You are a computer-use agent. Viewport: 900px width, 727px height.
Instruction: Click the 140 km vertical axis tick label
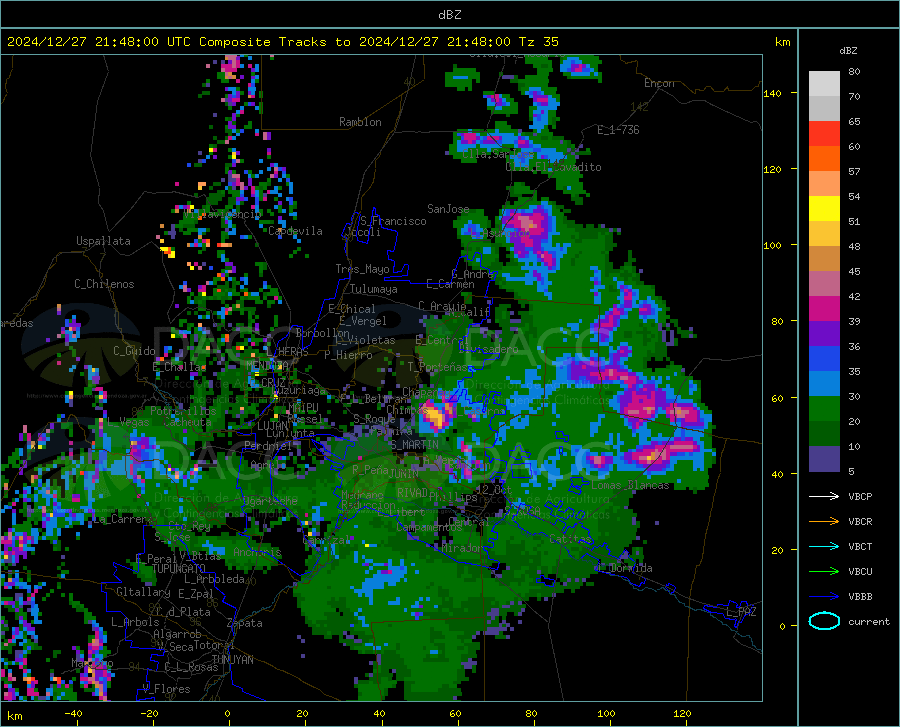point(772,94)
